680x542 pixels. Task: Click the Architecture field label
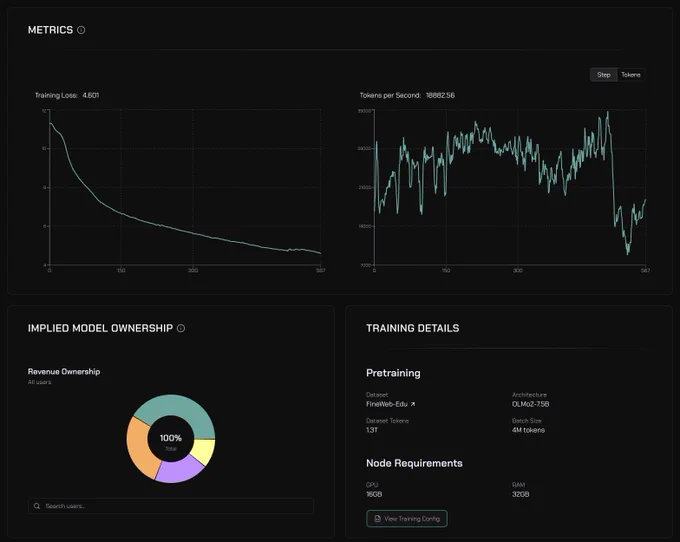pos(529,395)
